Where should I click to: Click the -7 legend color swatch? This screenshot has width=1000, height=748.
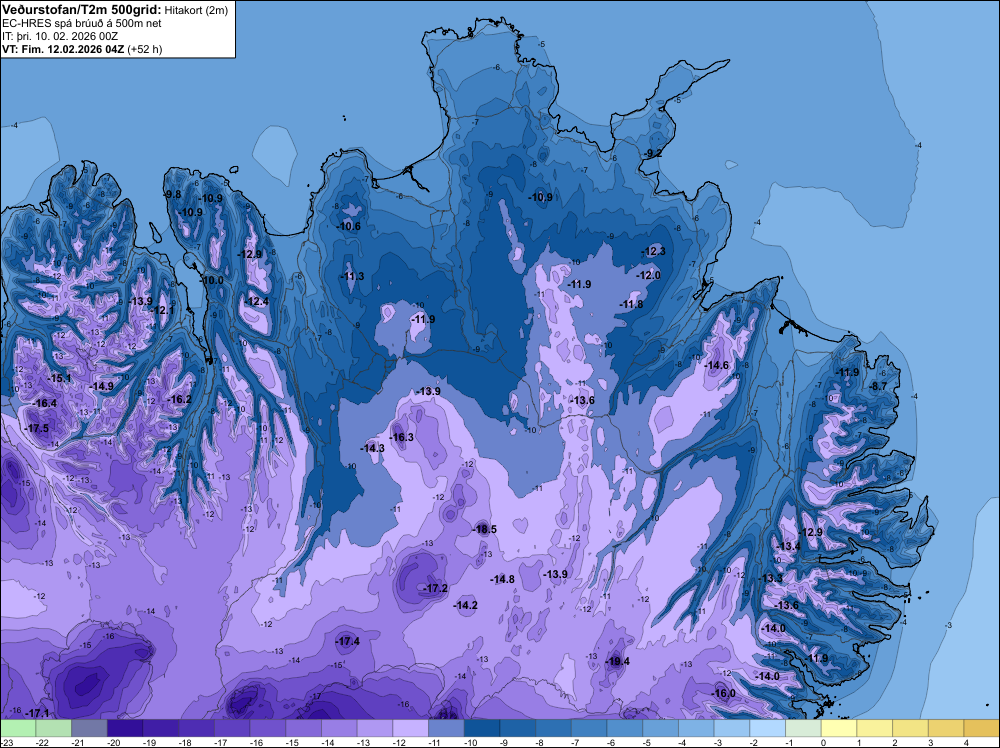click(589, 728)
